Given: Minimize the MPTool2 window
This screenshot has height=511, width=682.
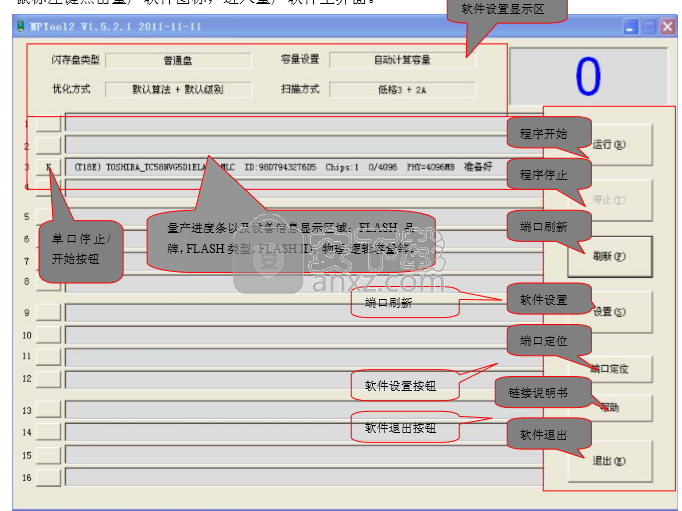Looking at the screenshot, I should pos(630,27).
